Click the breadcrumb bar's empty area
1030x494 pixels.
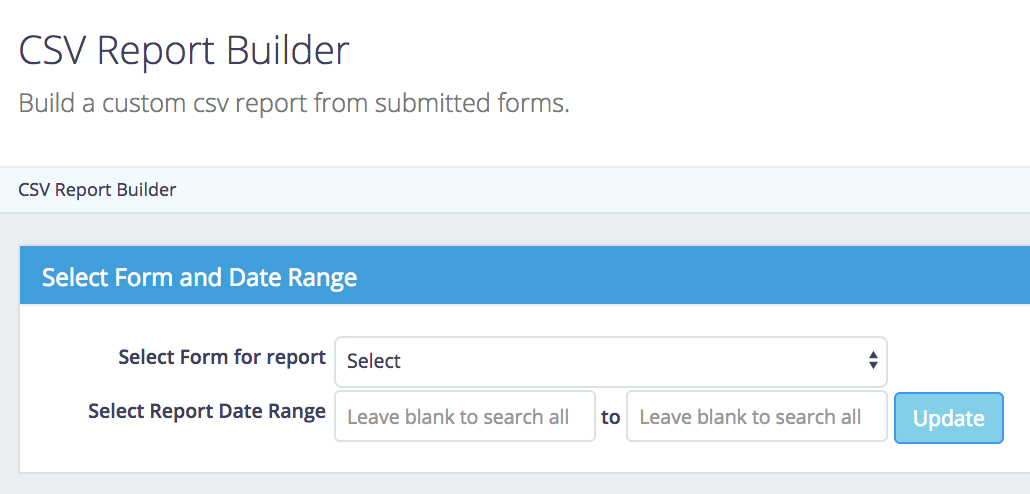[x=600, y=189]
